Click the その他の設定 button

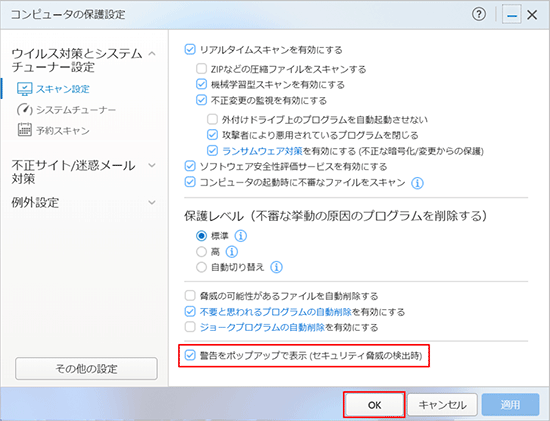86,369
